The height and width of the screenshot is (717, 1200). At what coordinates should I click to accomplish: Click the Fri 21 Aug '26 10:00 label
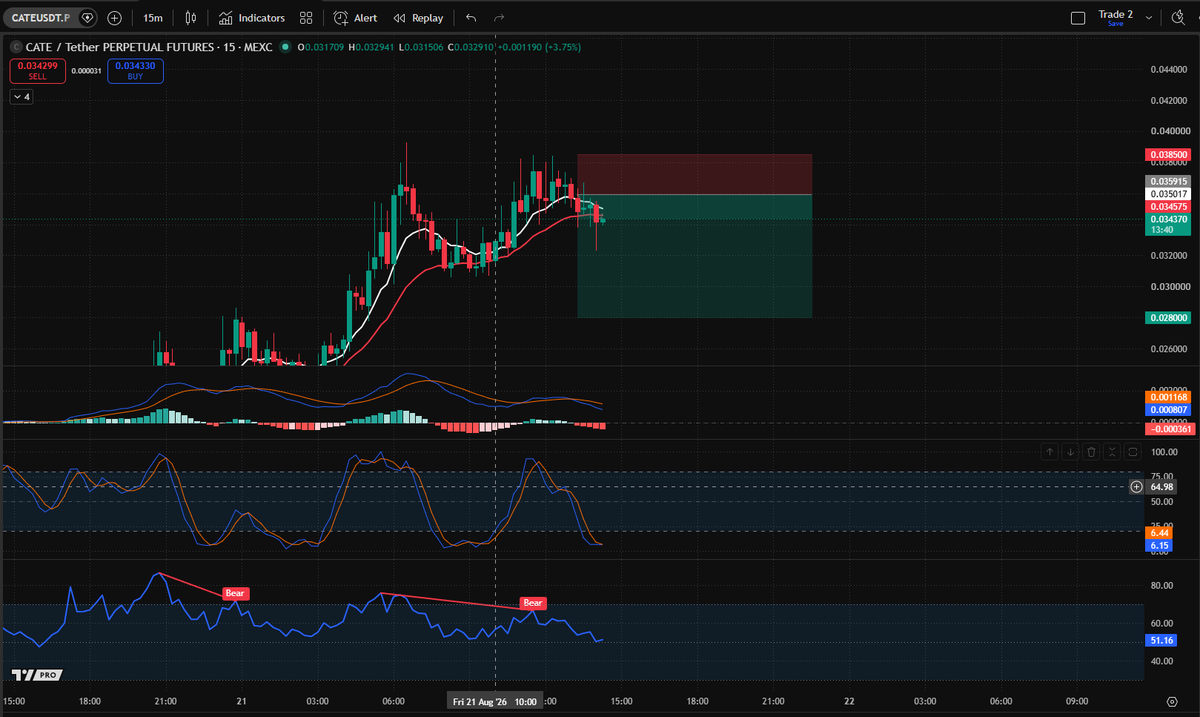496,702
